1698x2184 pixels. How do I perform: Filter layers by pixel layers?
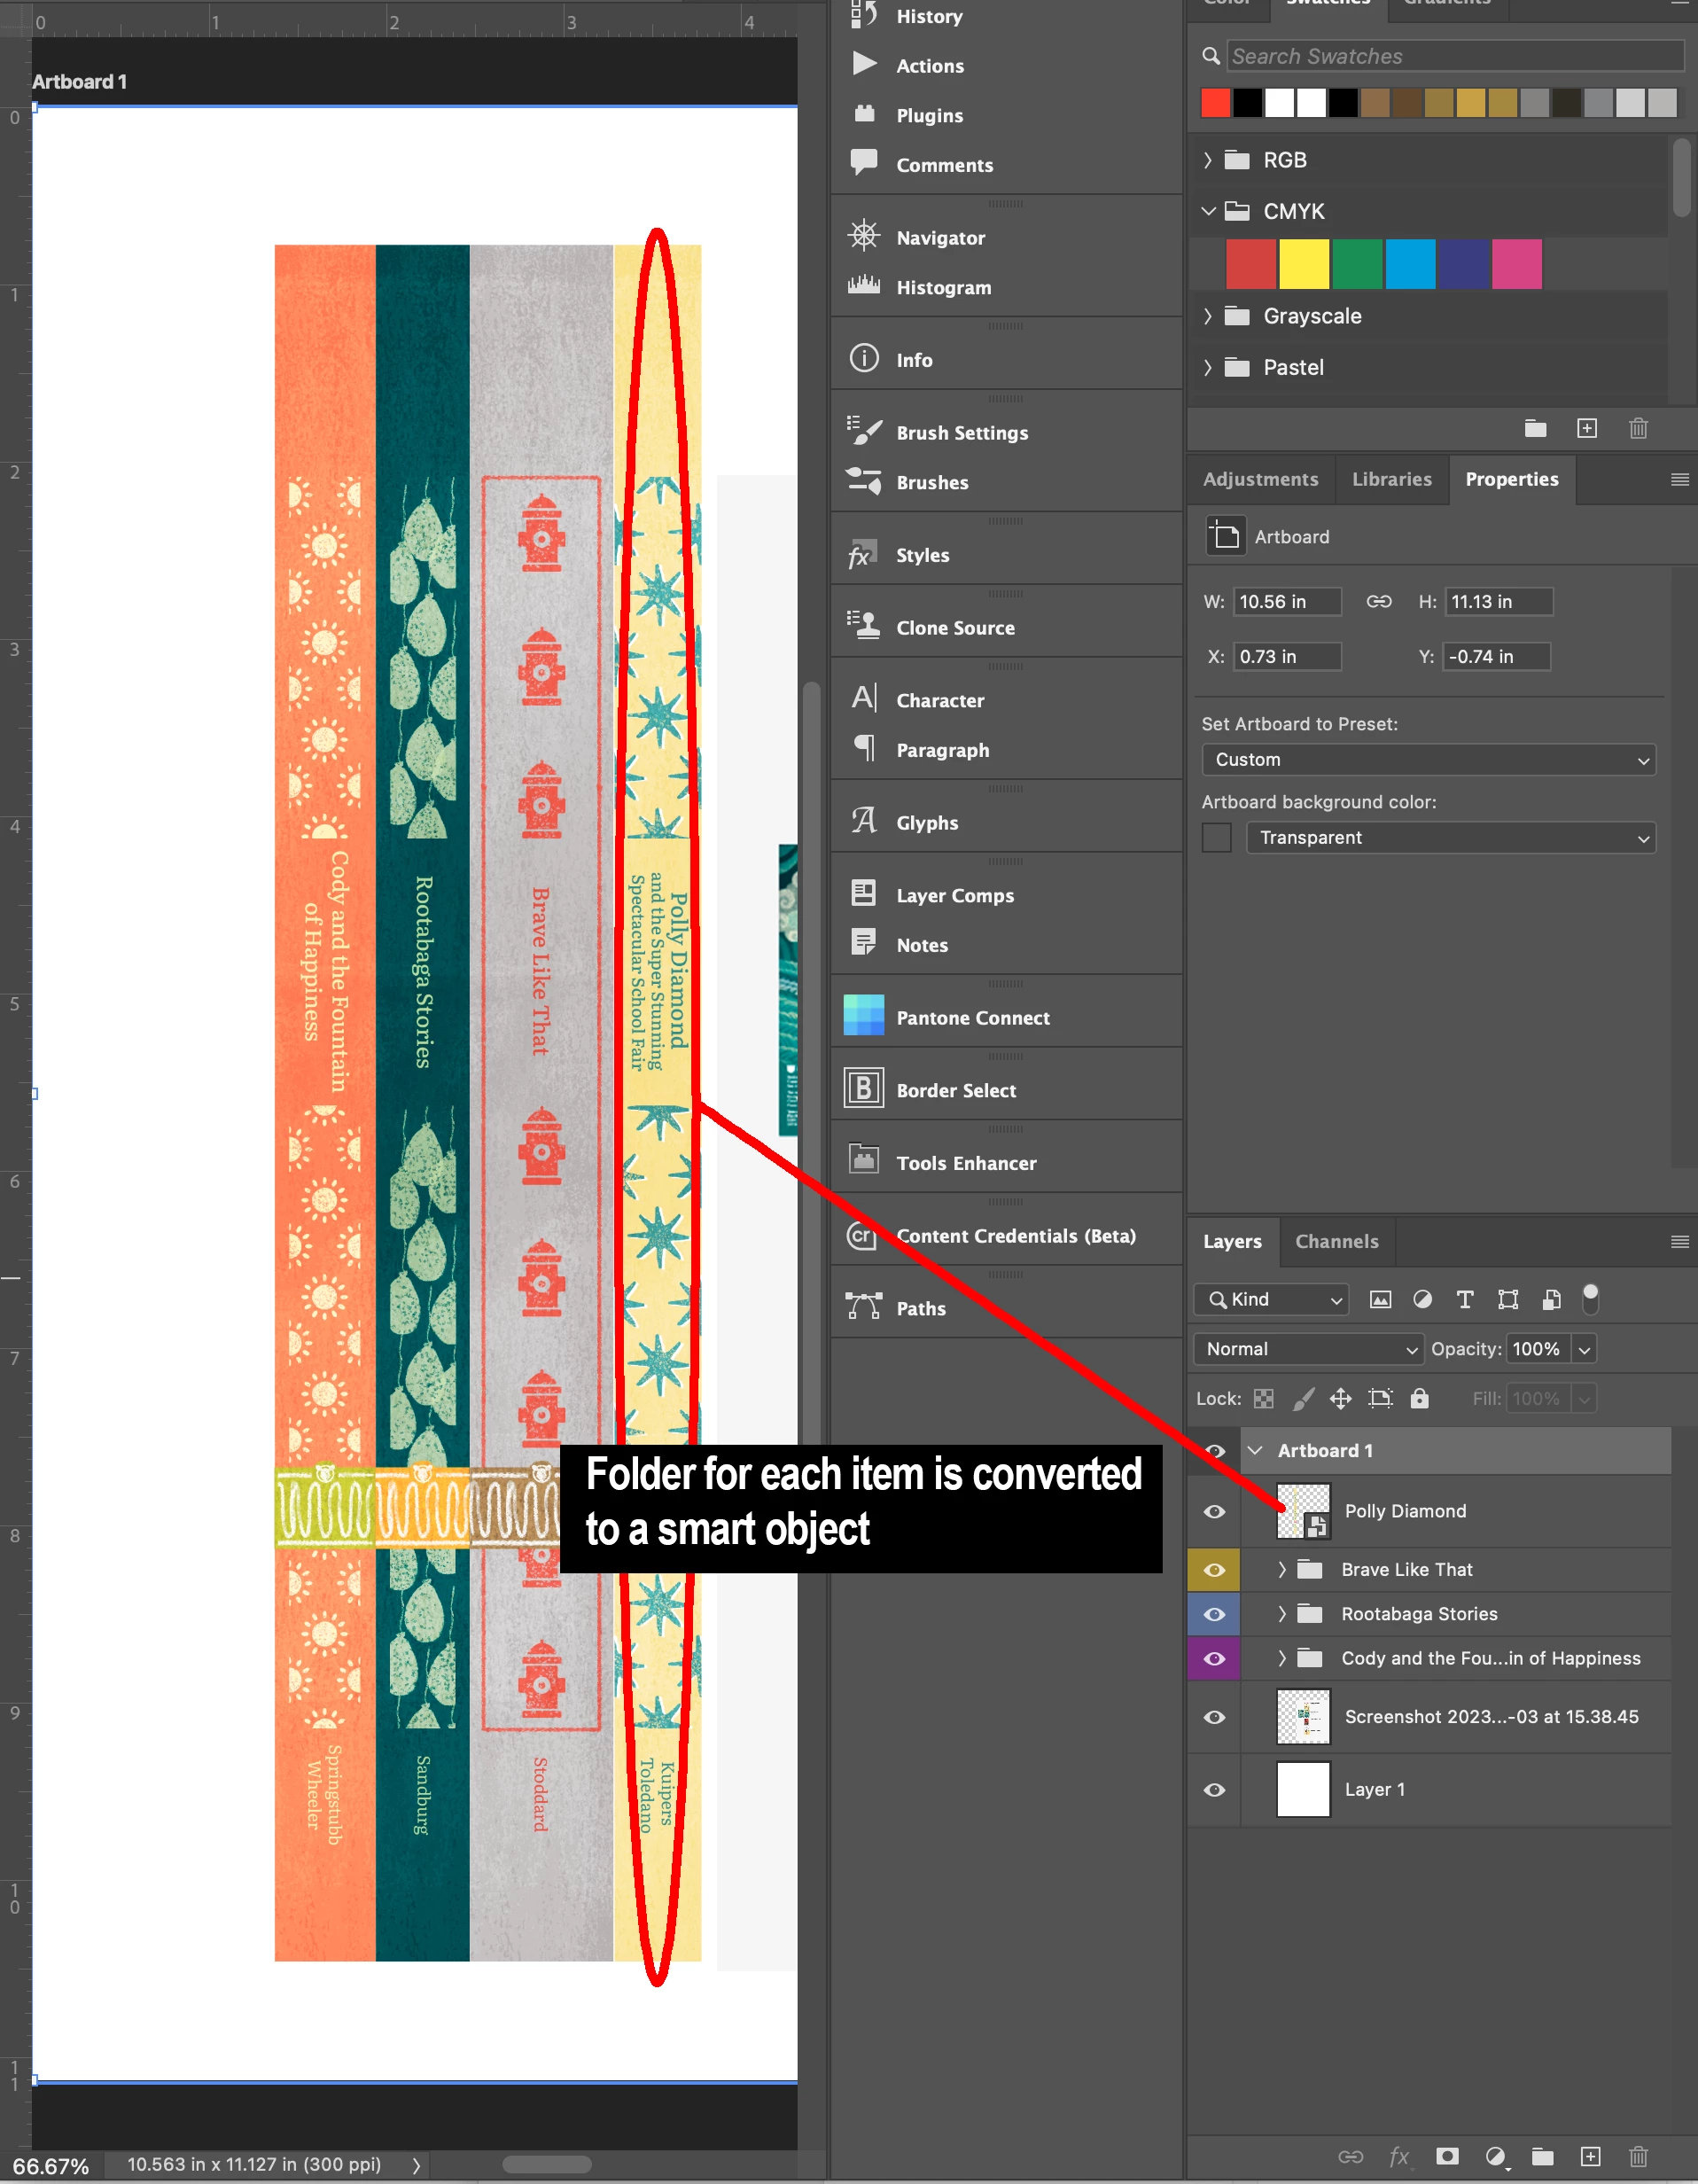(1380, 1300)
